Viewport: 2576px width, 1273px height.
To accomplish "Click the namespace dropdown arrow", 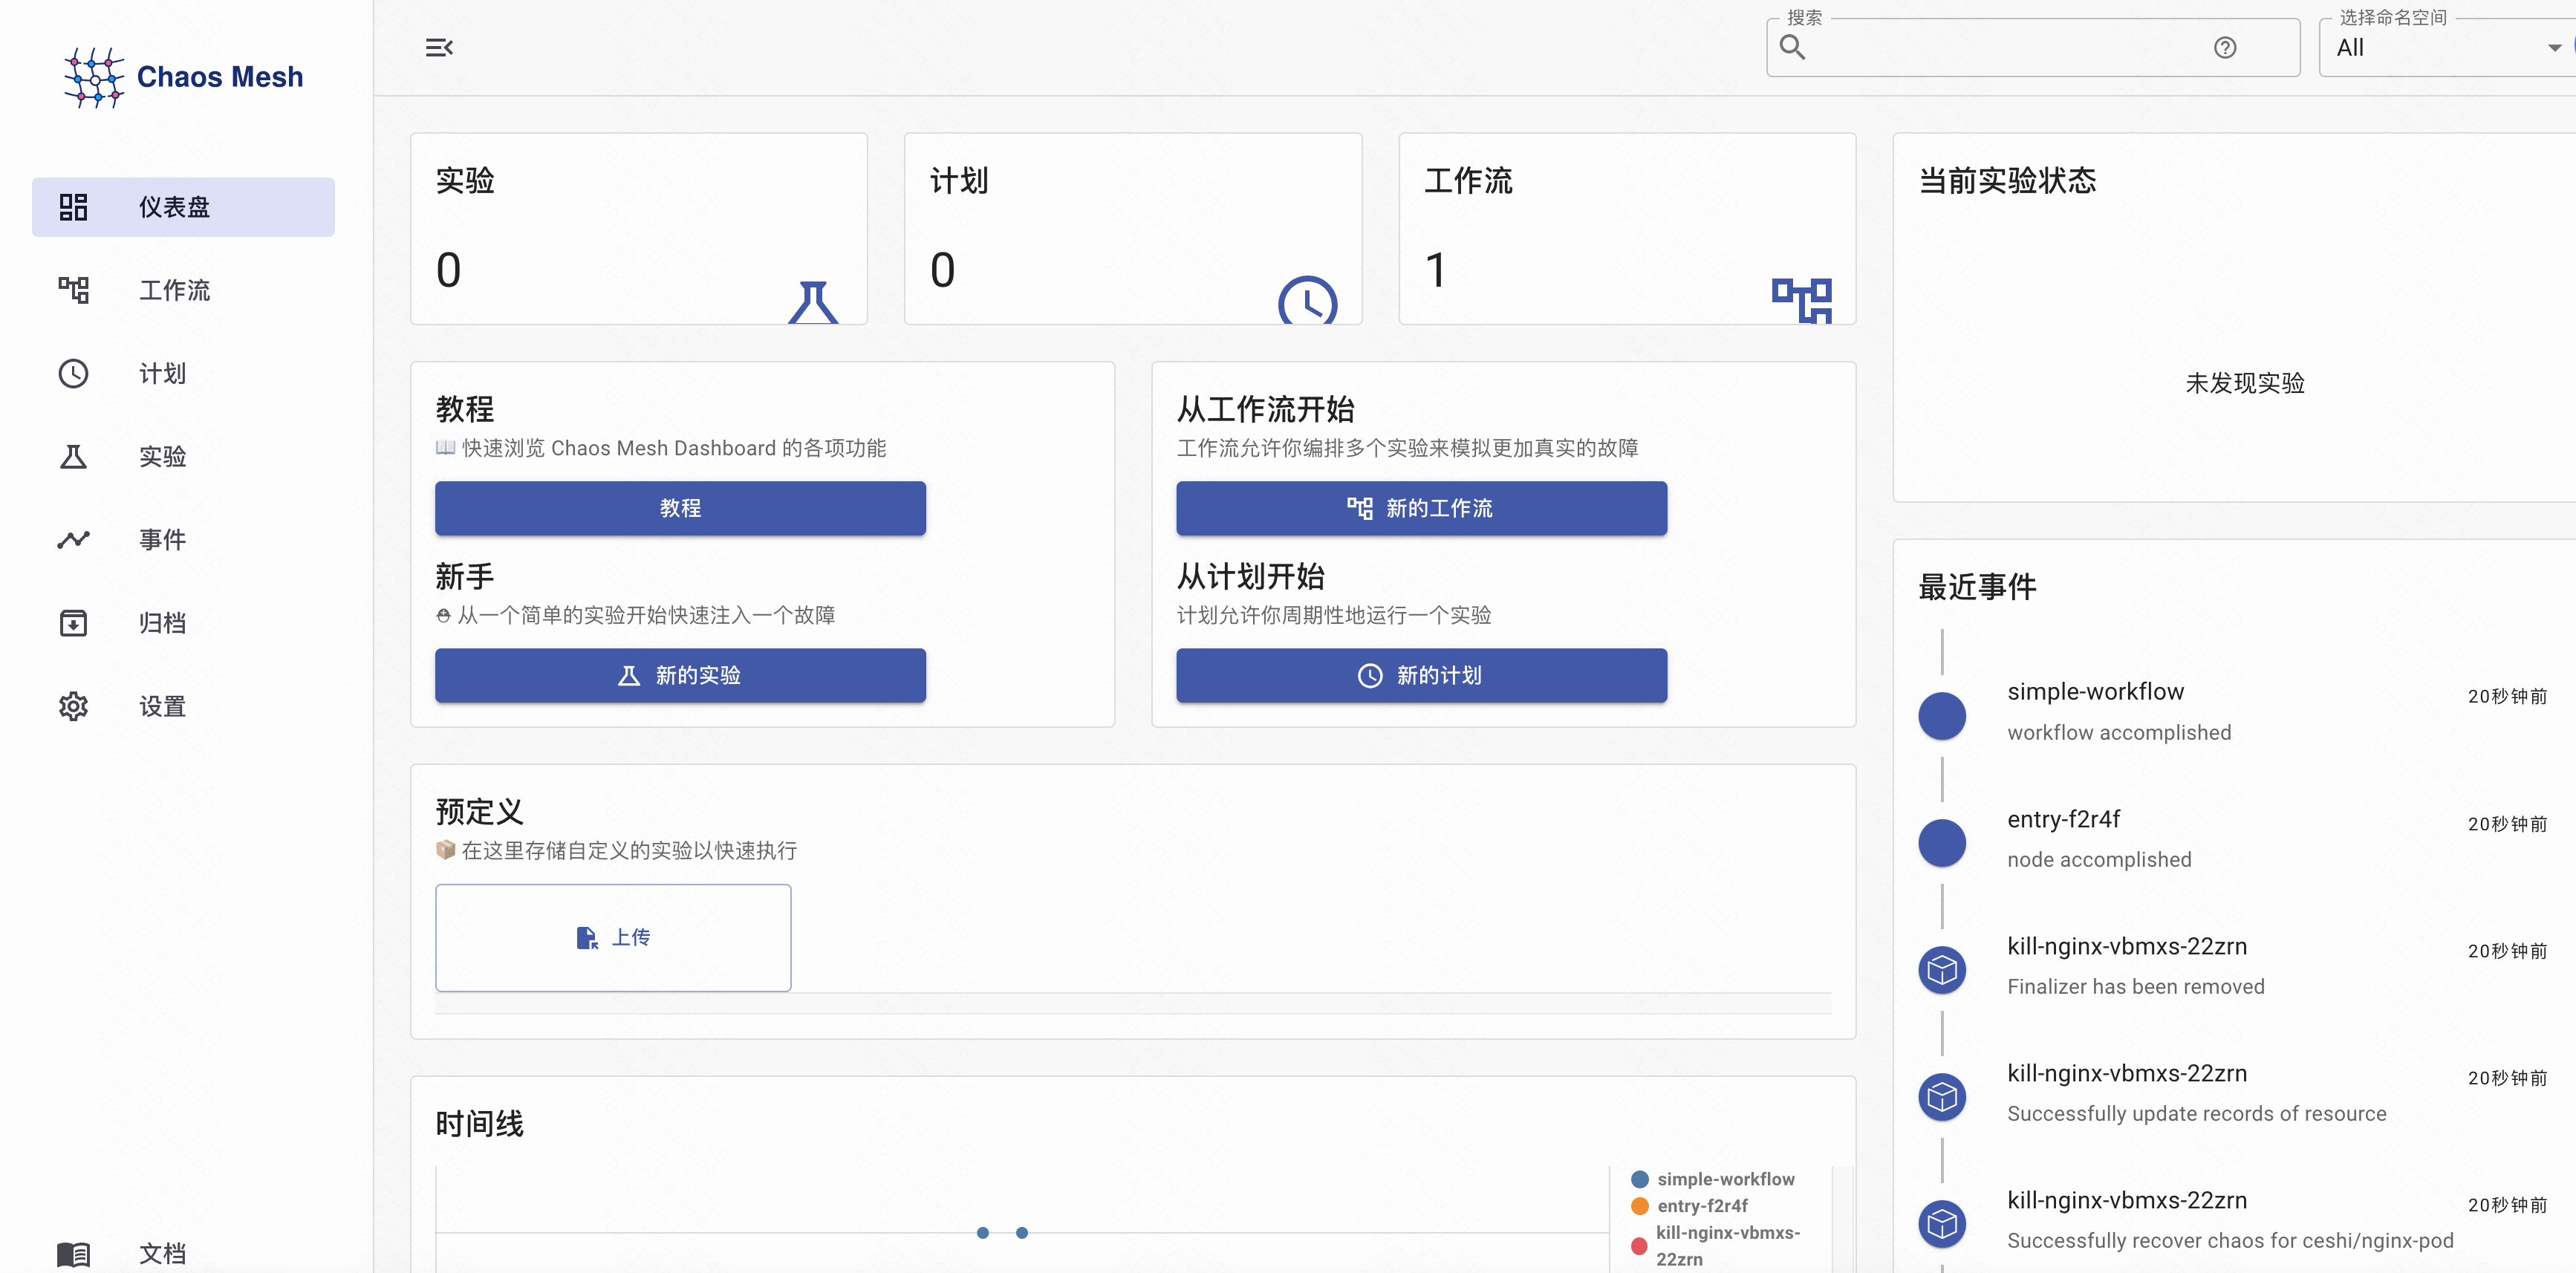I will 2555,48.
